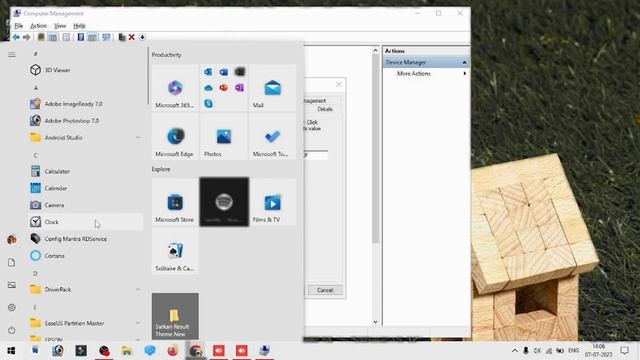The width and height of the screenshot is (640, 360).
Task: Open the Sarkari Result Theme New folder tile
Action: tap(175, 316)
